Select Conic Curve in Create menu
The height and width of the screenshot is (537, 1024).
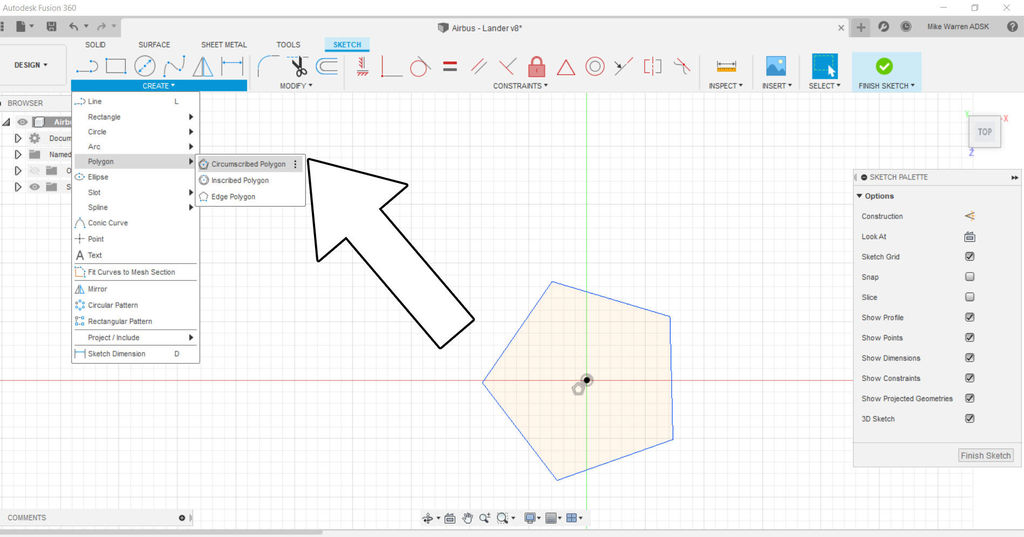[135, 223]
